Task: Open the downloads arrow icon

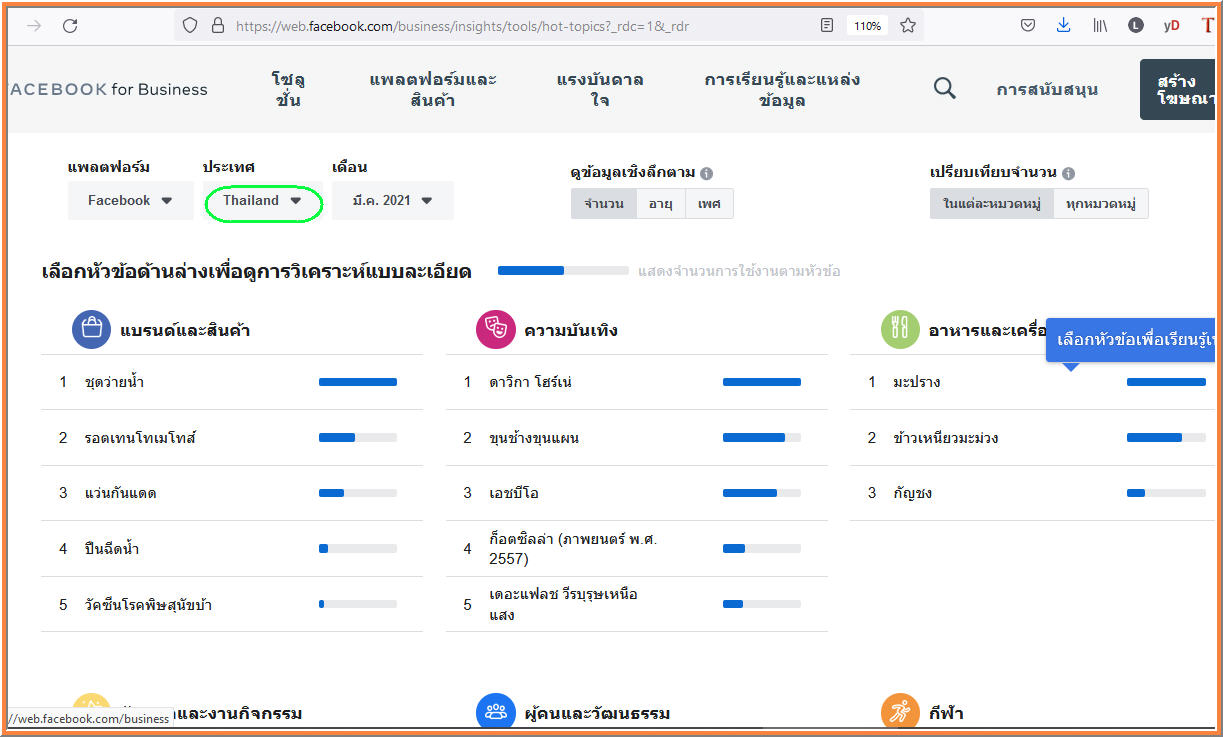Action: pos(1063,26)
